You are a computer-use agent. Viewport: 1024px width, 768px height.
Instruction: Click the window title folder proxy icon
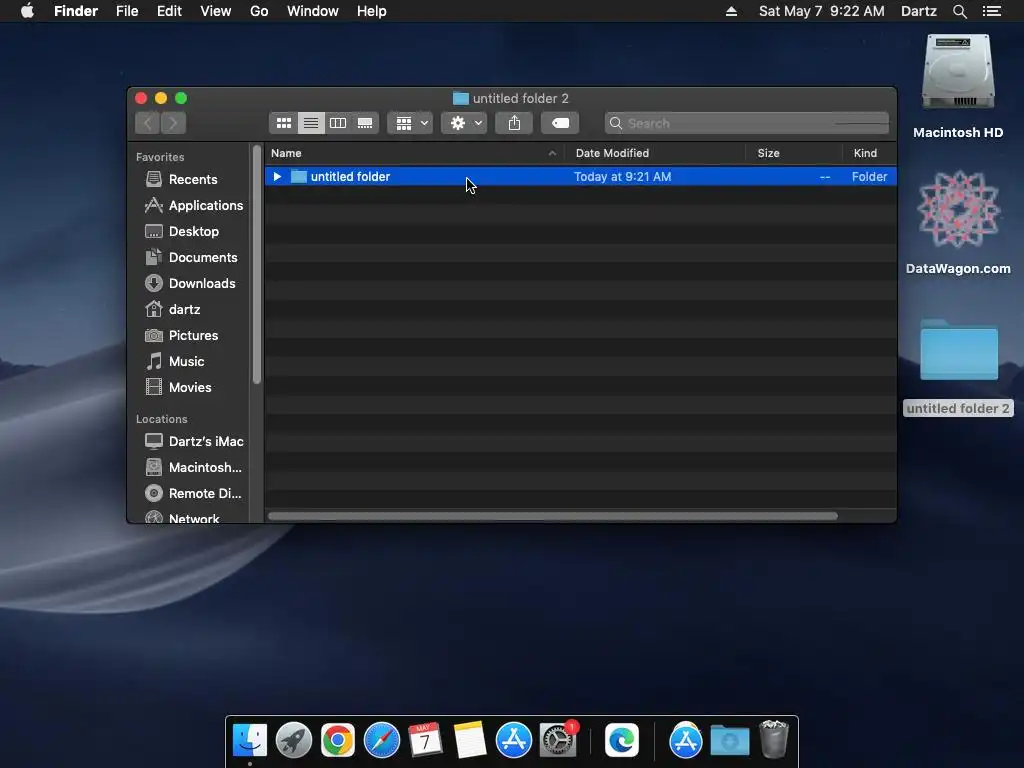coord(460,98)
